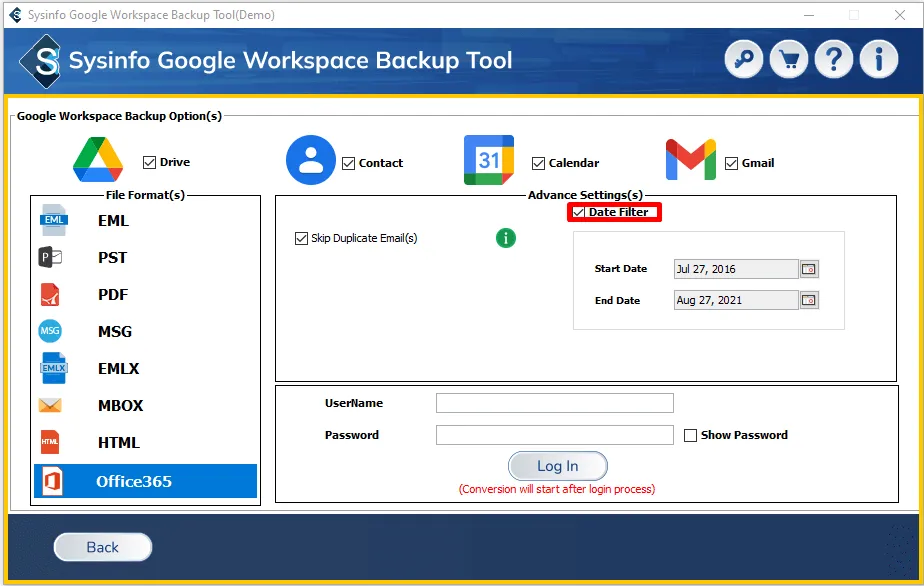Select the Office365 format option
This screenshot has height=586, width=924.
[x=134, y=482]
